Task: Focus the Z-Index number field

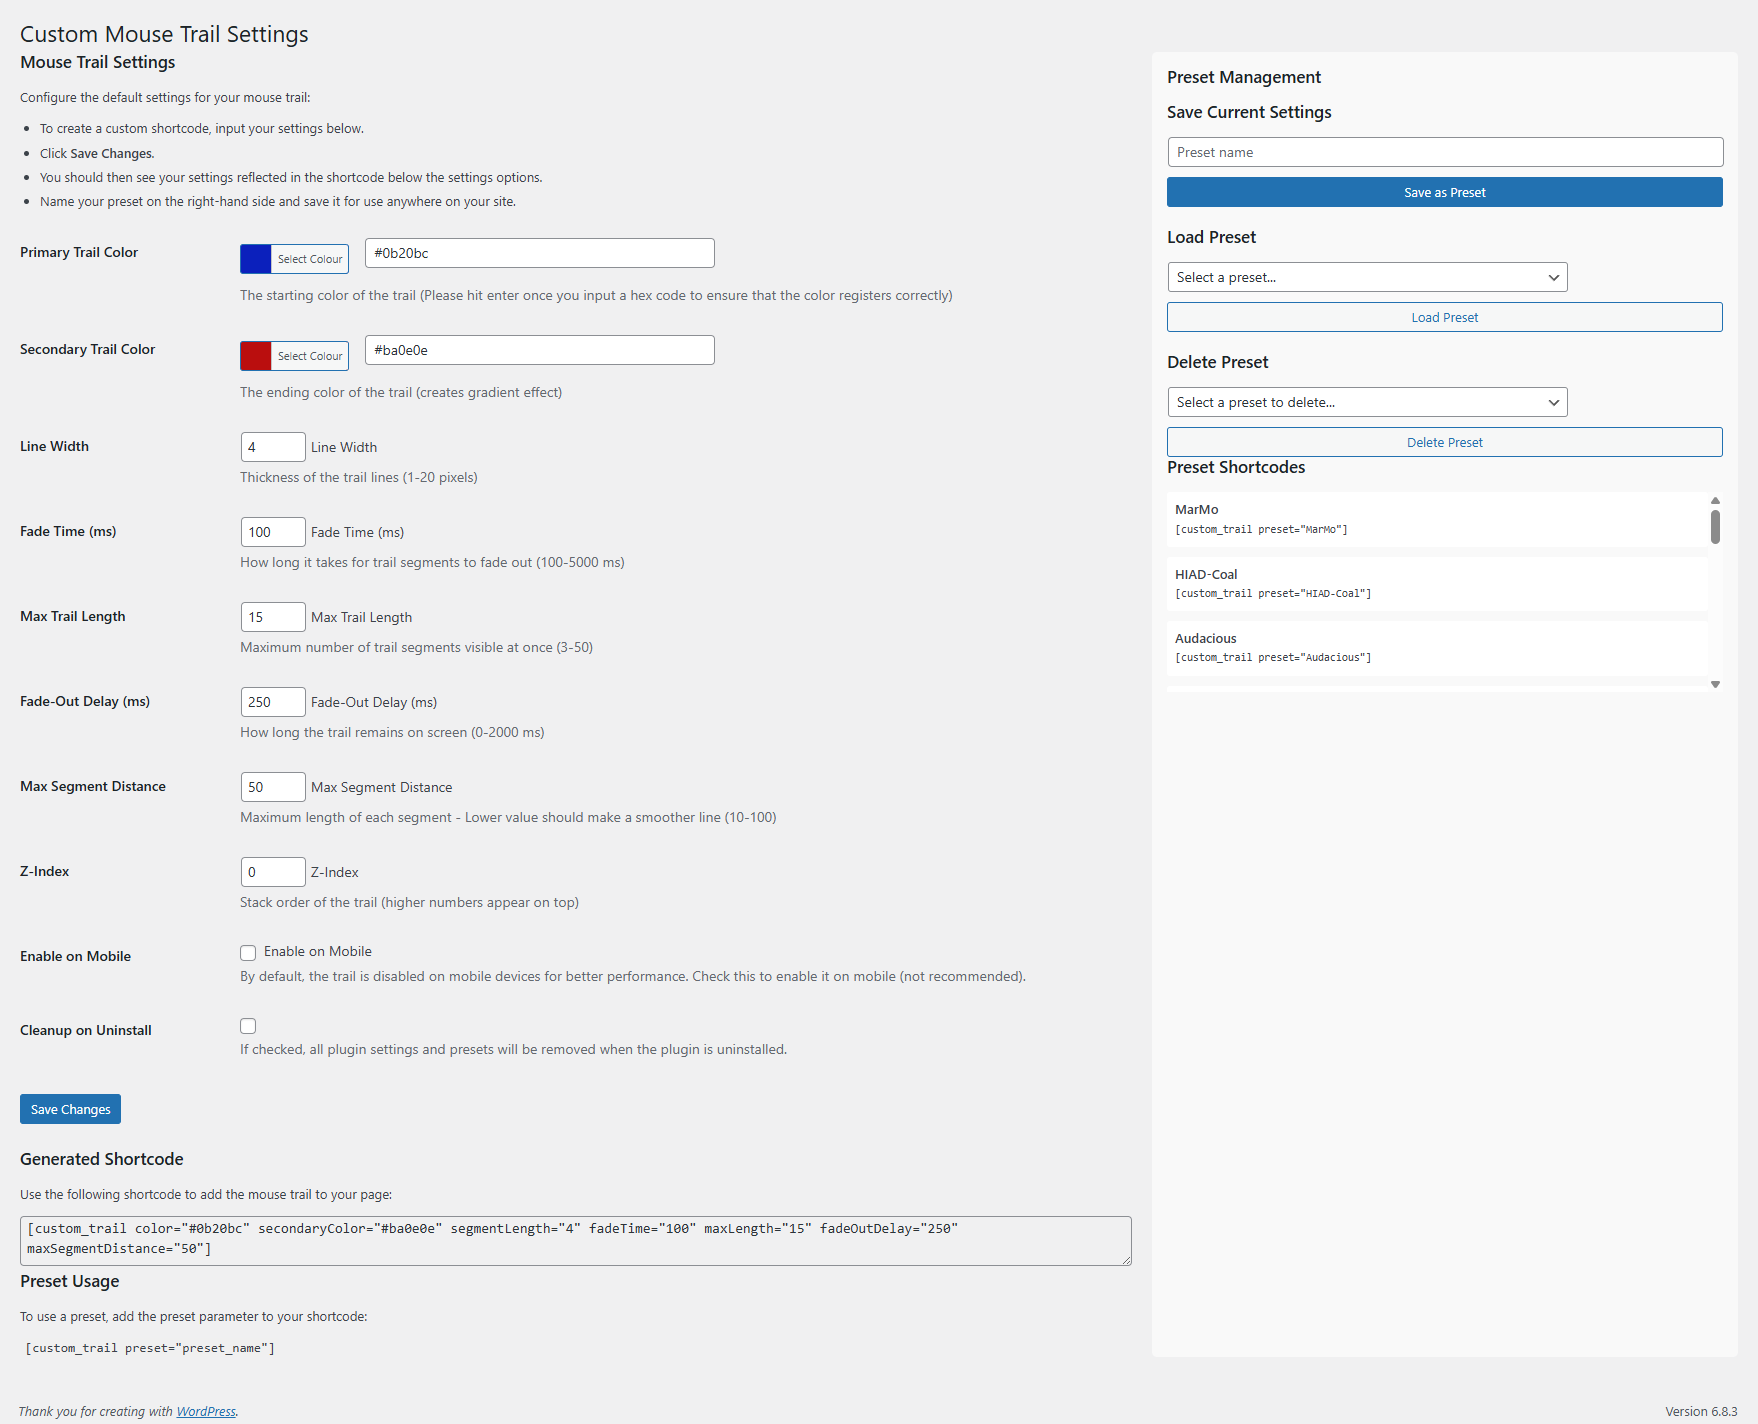Action: tap(273, 872)
